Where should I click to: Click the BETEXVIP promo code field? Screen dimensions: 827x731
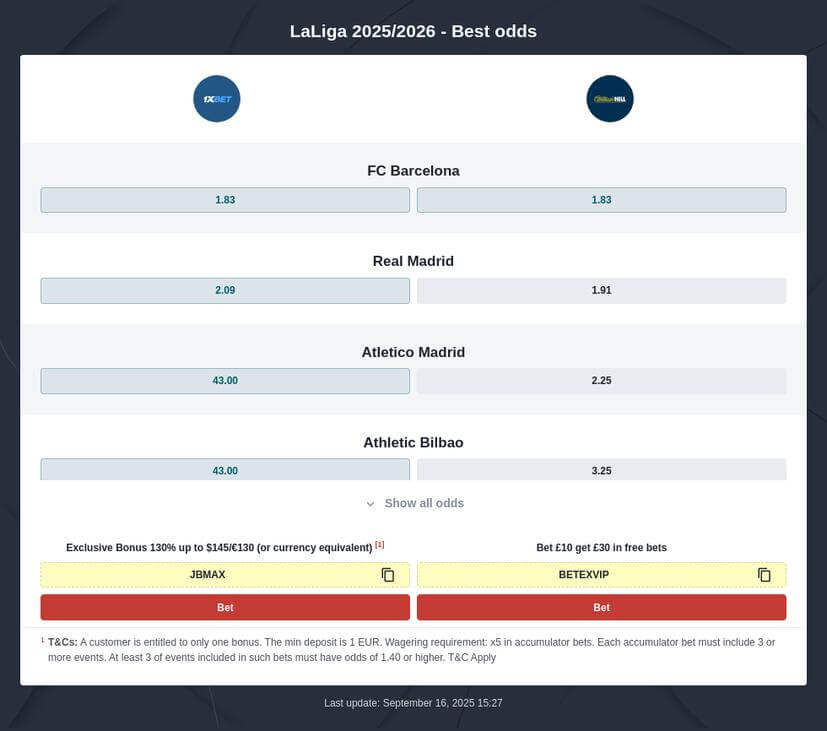click(x=584, y=575)
